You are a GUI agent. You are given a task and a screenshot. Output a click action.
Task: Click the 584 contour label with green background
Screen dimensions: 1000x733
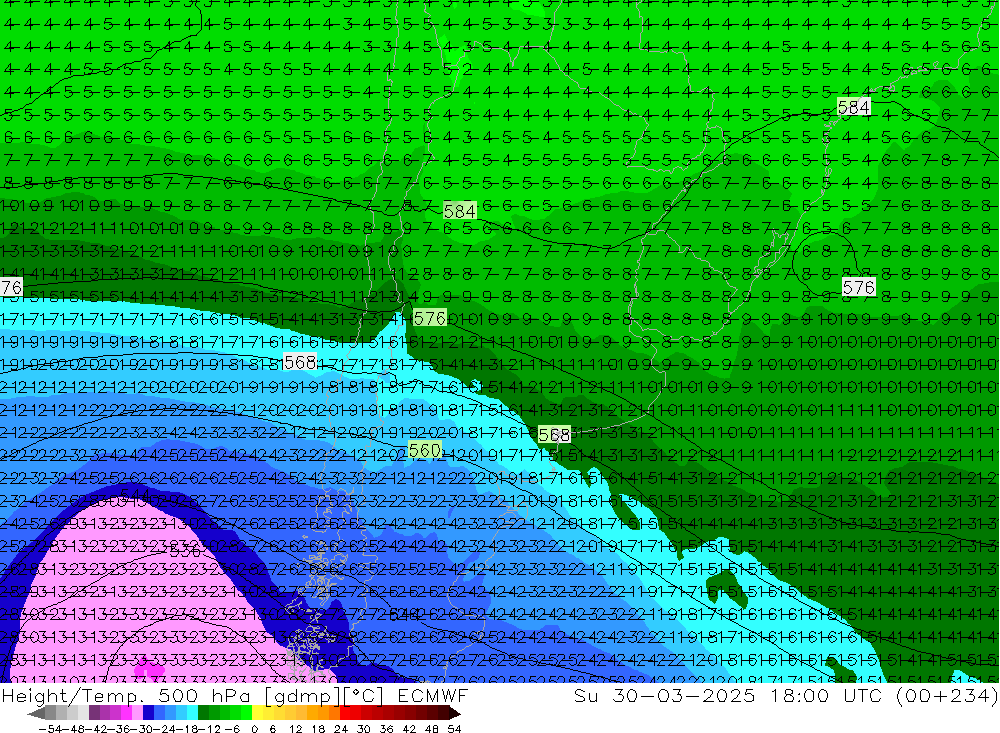click(x=459, y=211)
